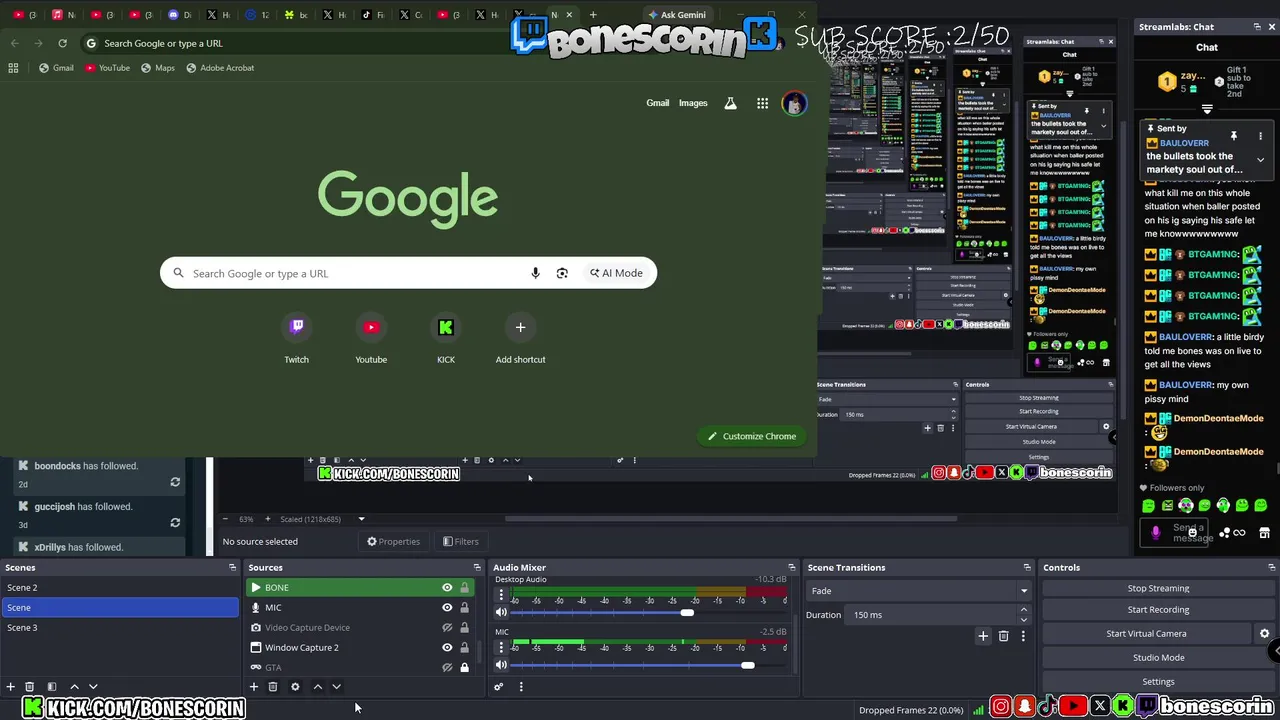This screenshot has height=720, width=1280.
Task: Toggle lock on BONE source
Action: (x=464, y=588)
